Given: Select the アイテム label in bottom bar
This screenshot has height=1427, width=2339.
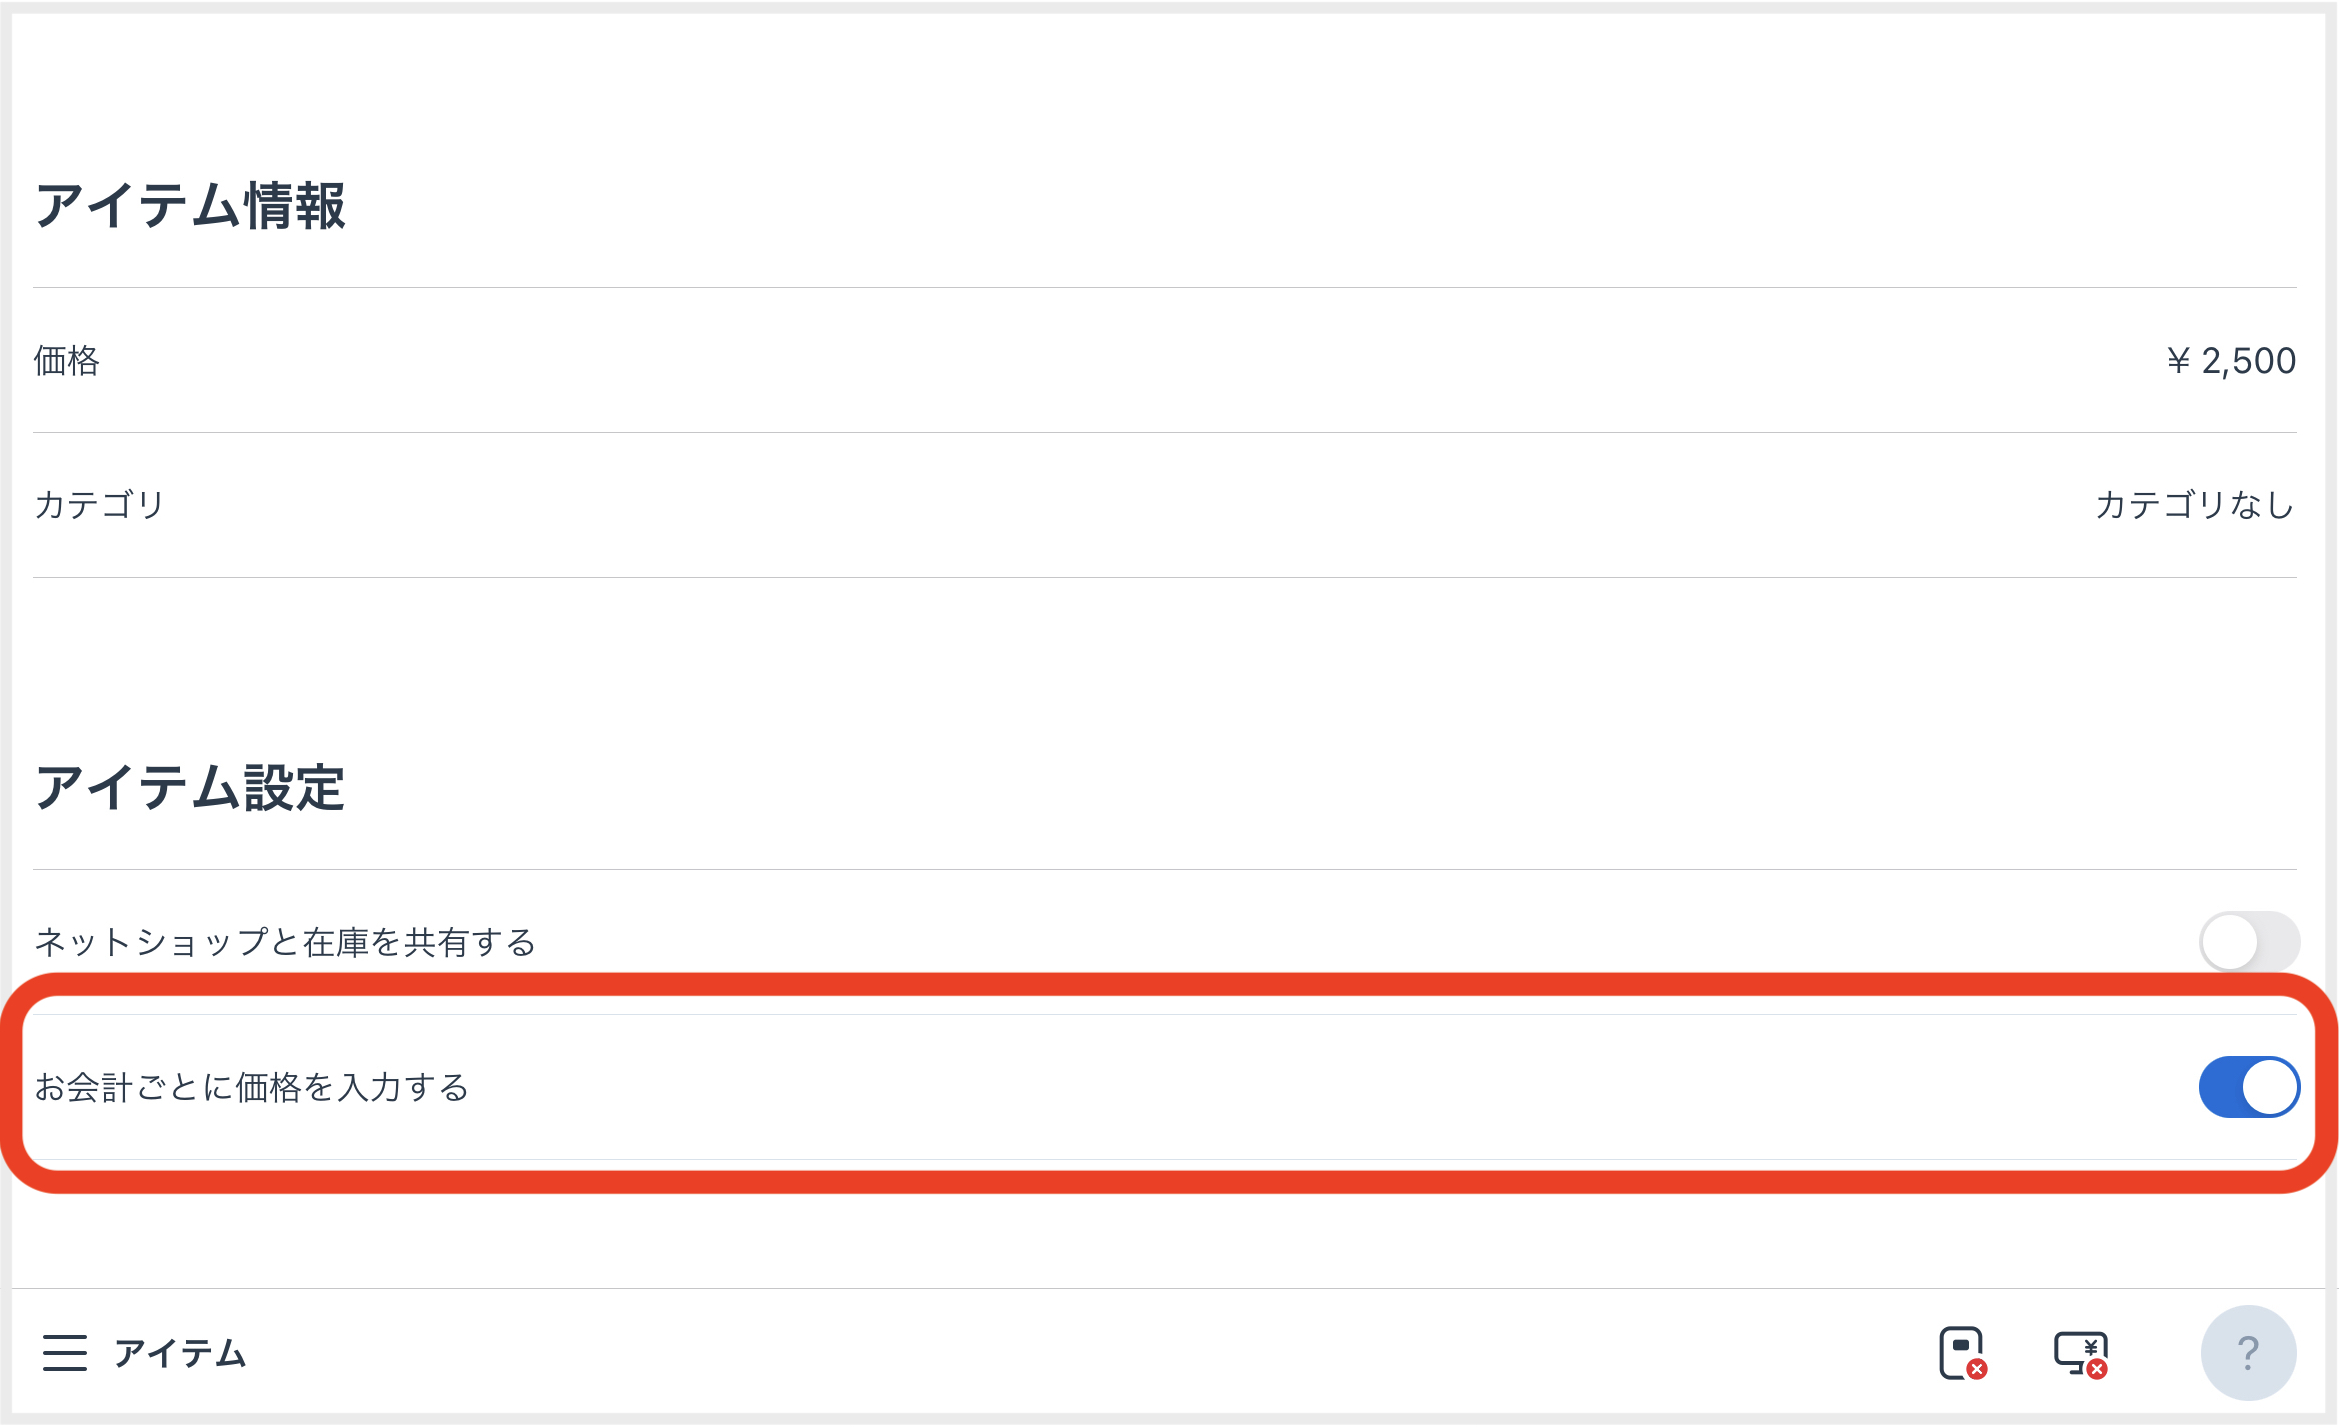Looking at the screenshot, I should point(180,1353).
